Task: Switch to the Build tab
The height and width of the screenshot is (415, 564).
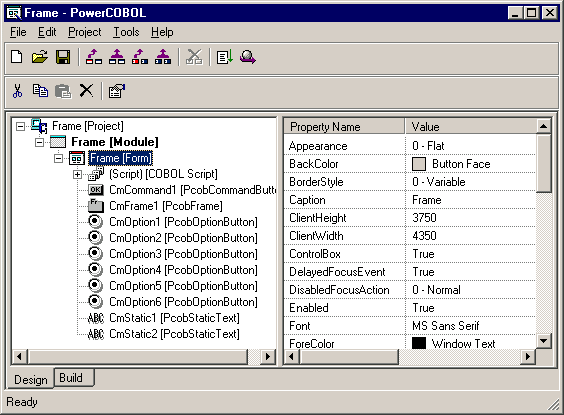Action: pos(74,378)
